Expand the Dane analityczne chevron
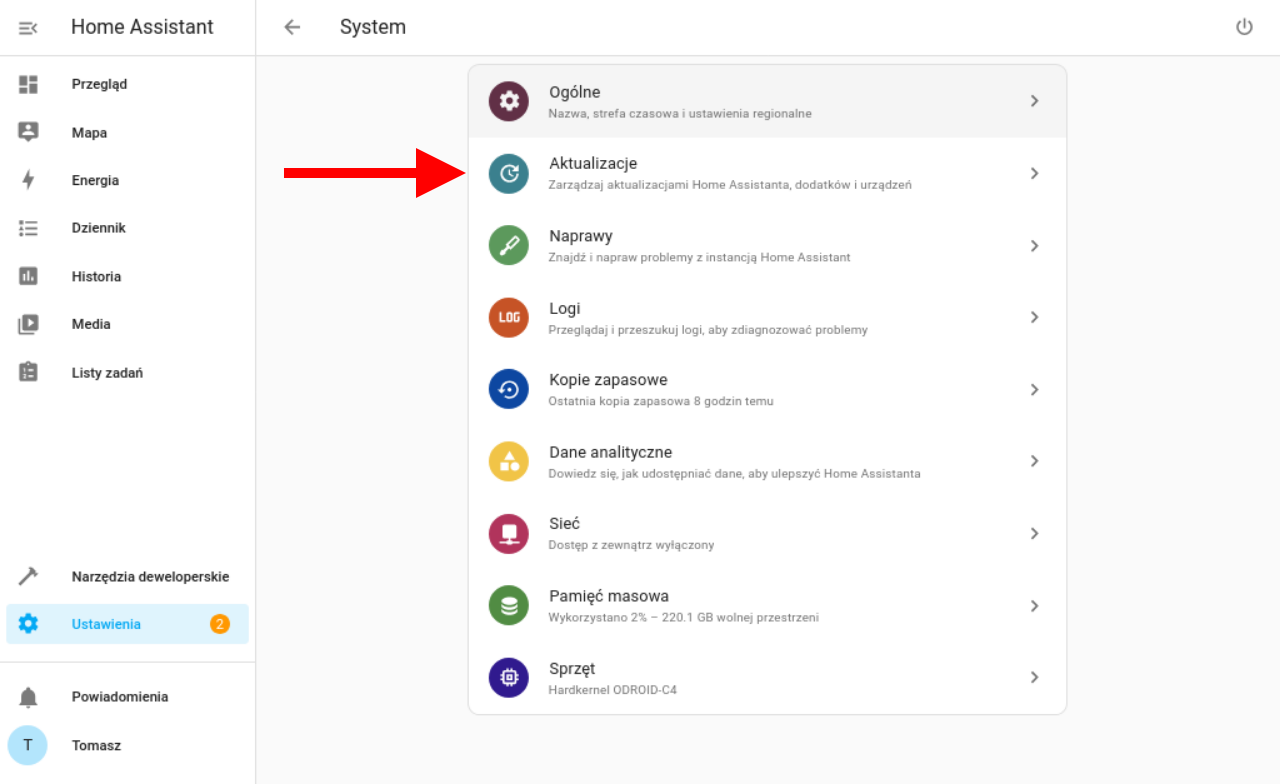The width and height of the screenshot is (1280, 784). point(1034,461)
